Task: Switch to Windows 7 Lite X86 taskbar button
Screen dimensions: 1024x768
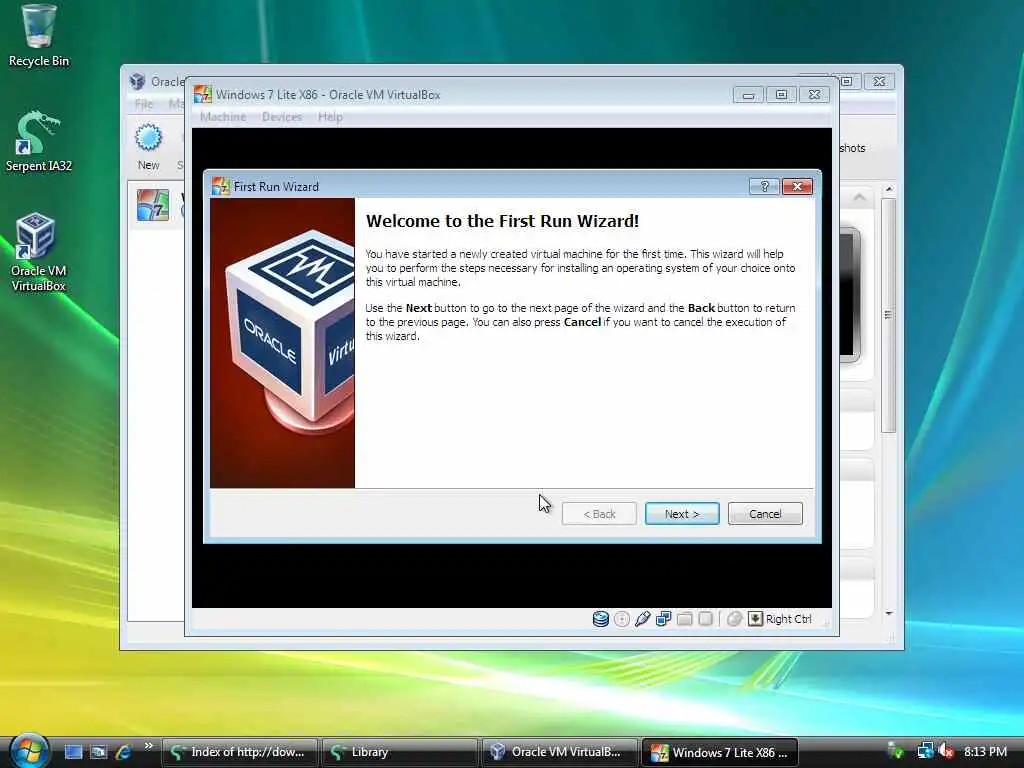Action: pyautogui.click(x=720, y=752)
